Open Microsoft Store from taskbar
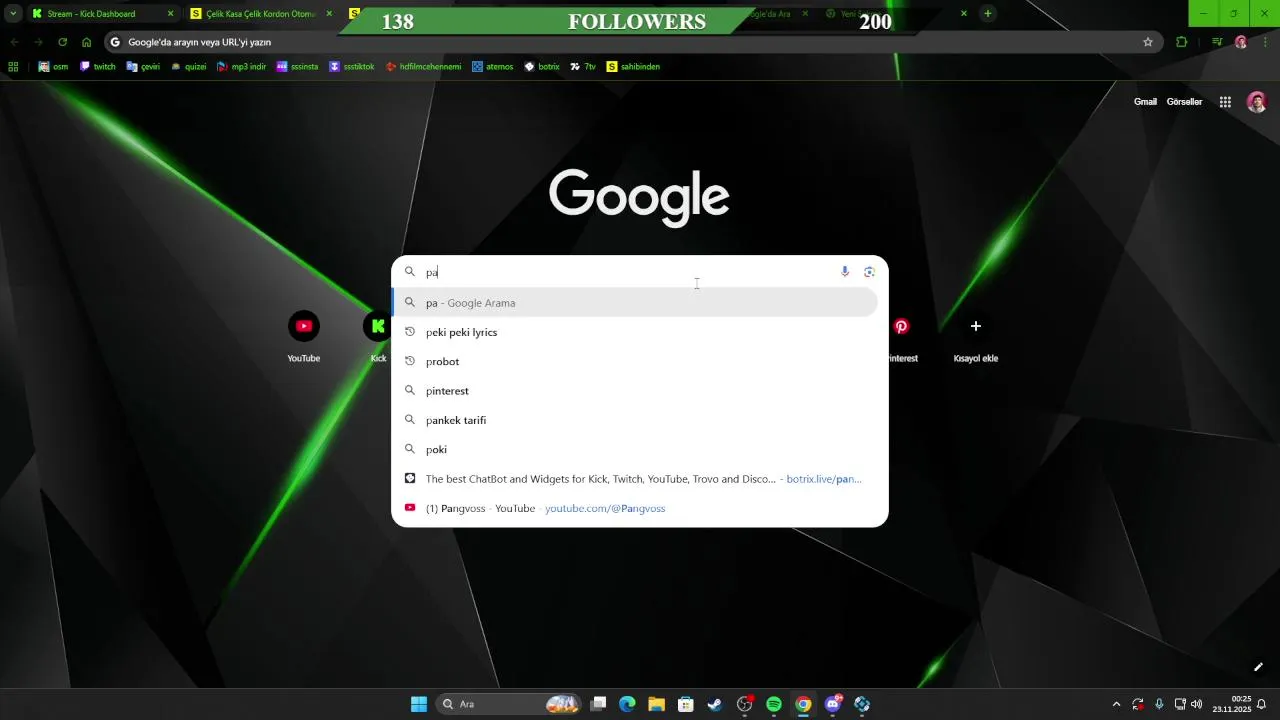This screenshot has width=1280, height=720. [685, 704]
